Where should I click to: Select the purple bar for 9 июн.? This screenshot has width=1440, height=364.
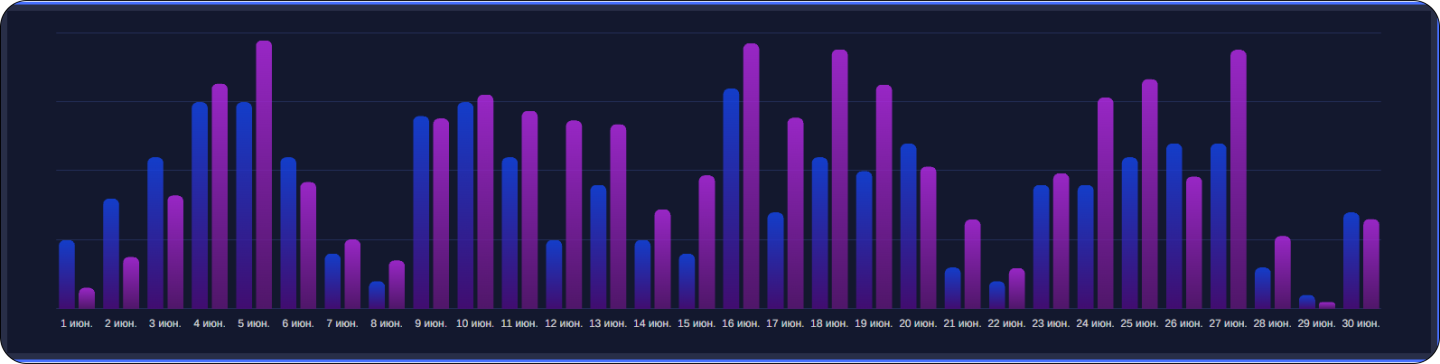tap(441, 213)
